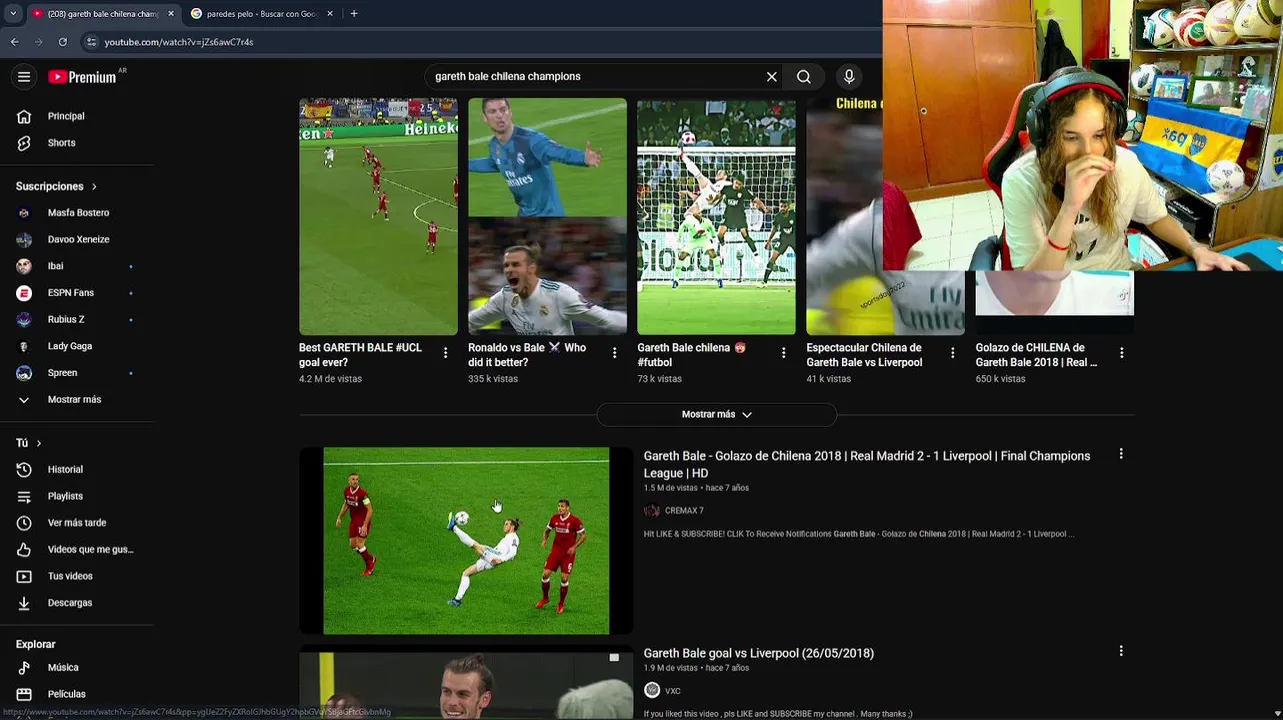Open options for Golazo de CHILENA short
Viewport: 1283px width, 720px height.
pyautogui.click(x=1122, y=353)
